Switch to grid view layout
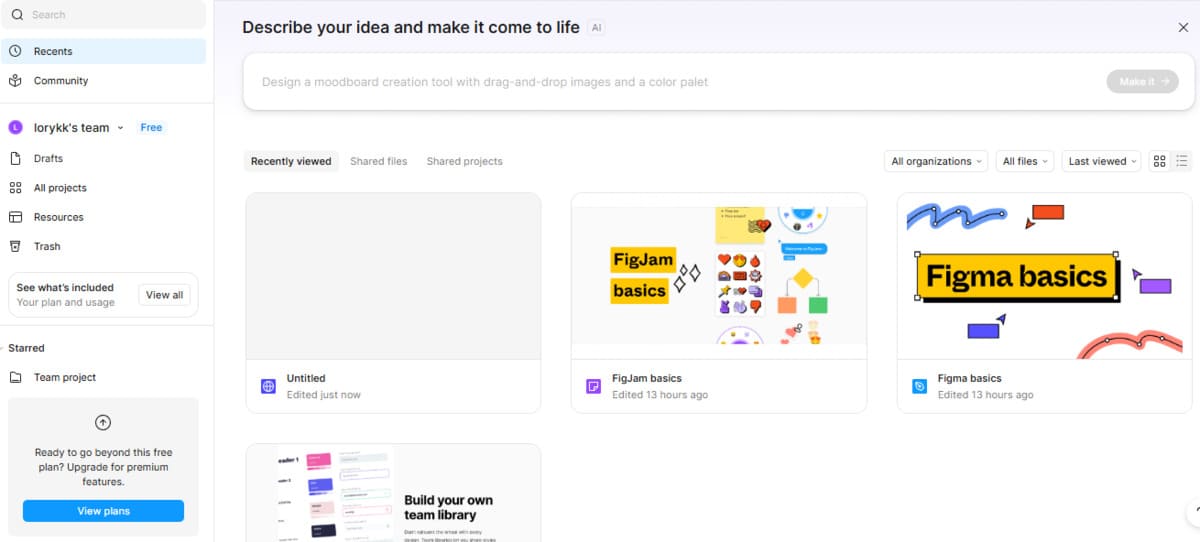This screenshot has height=542, width=1200. 1159,161
